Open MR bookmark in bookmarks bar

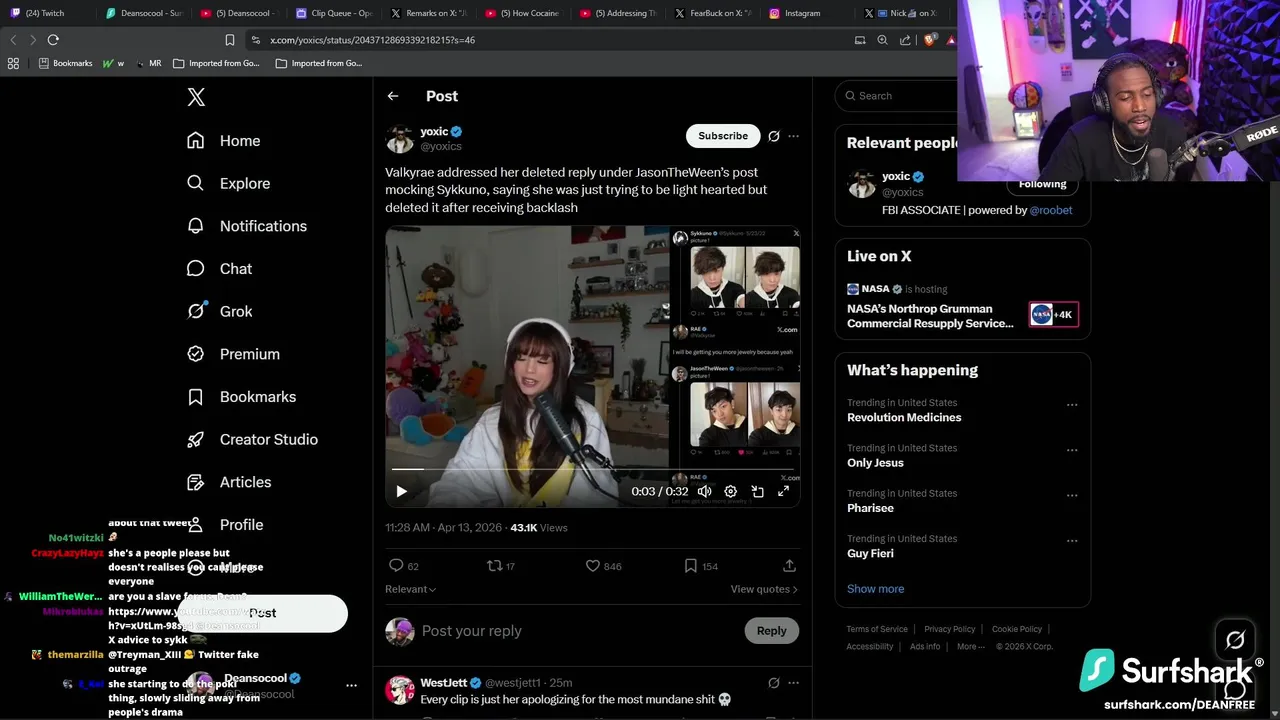(x=147, y=63)
